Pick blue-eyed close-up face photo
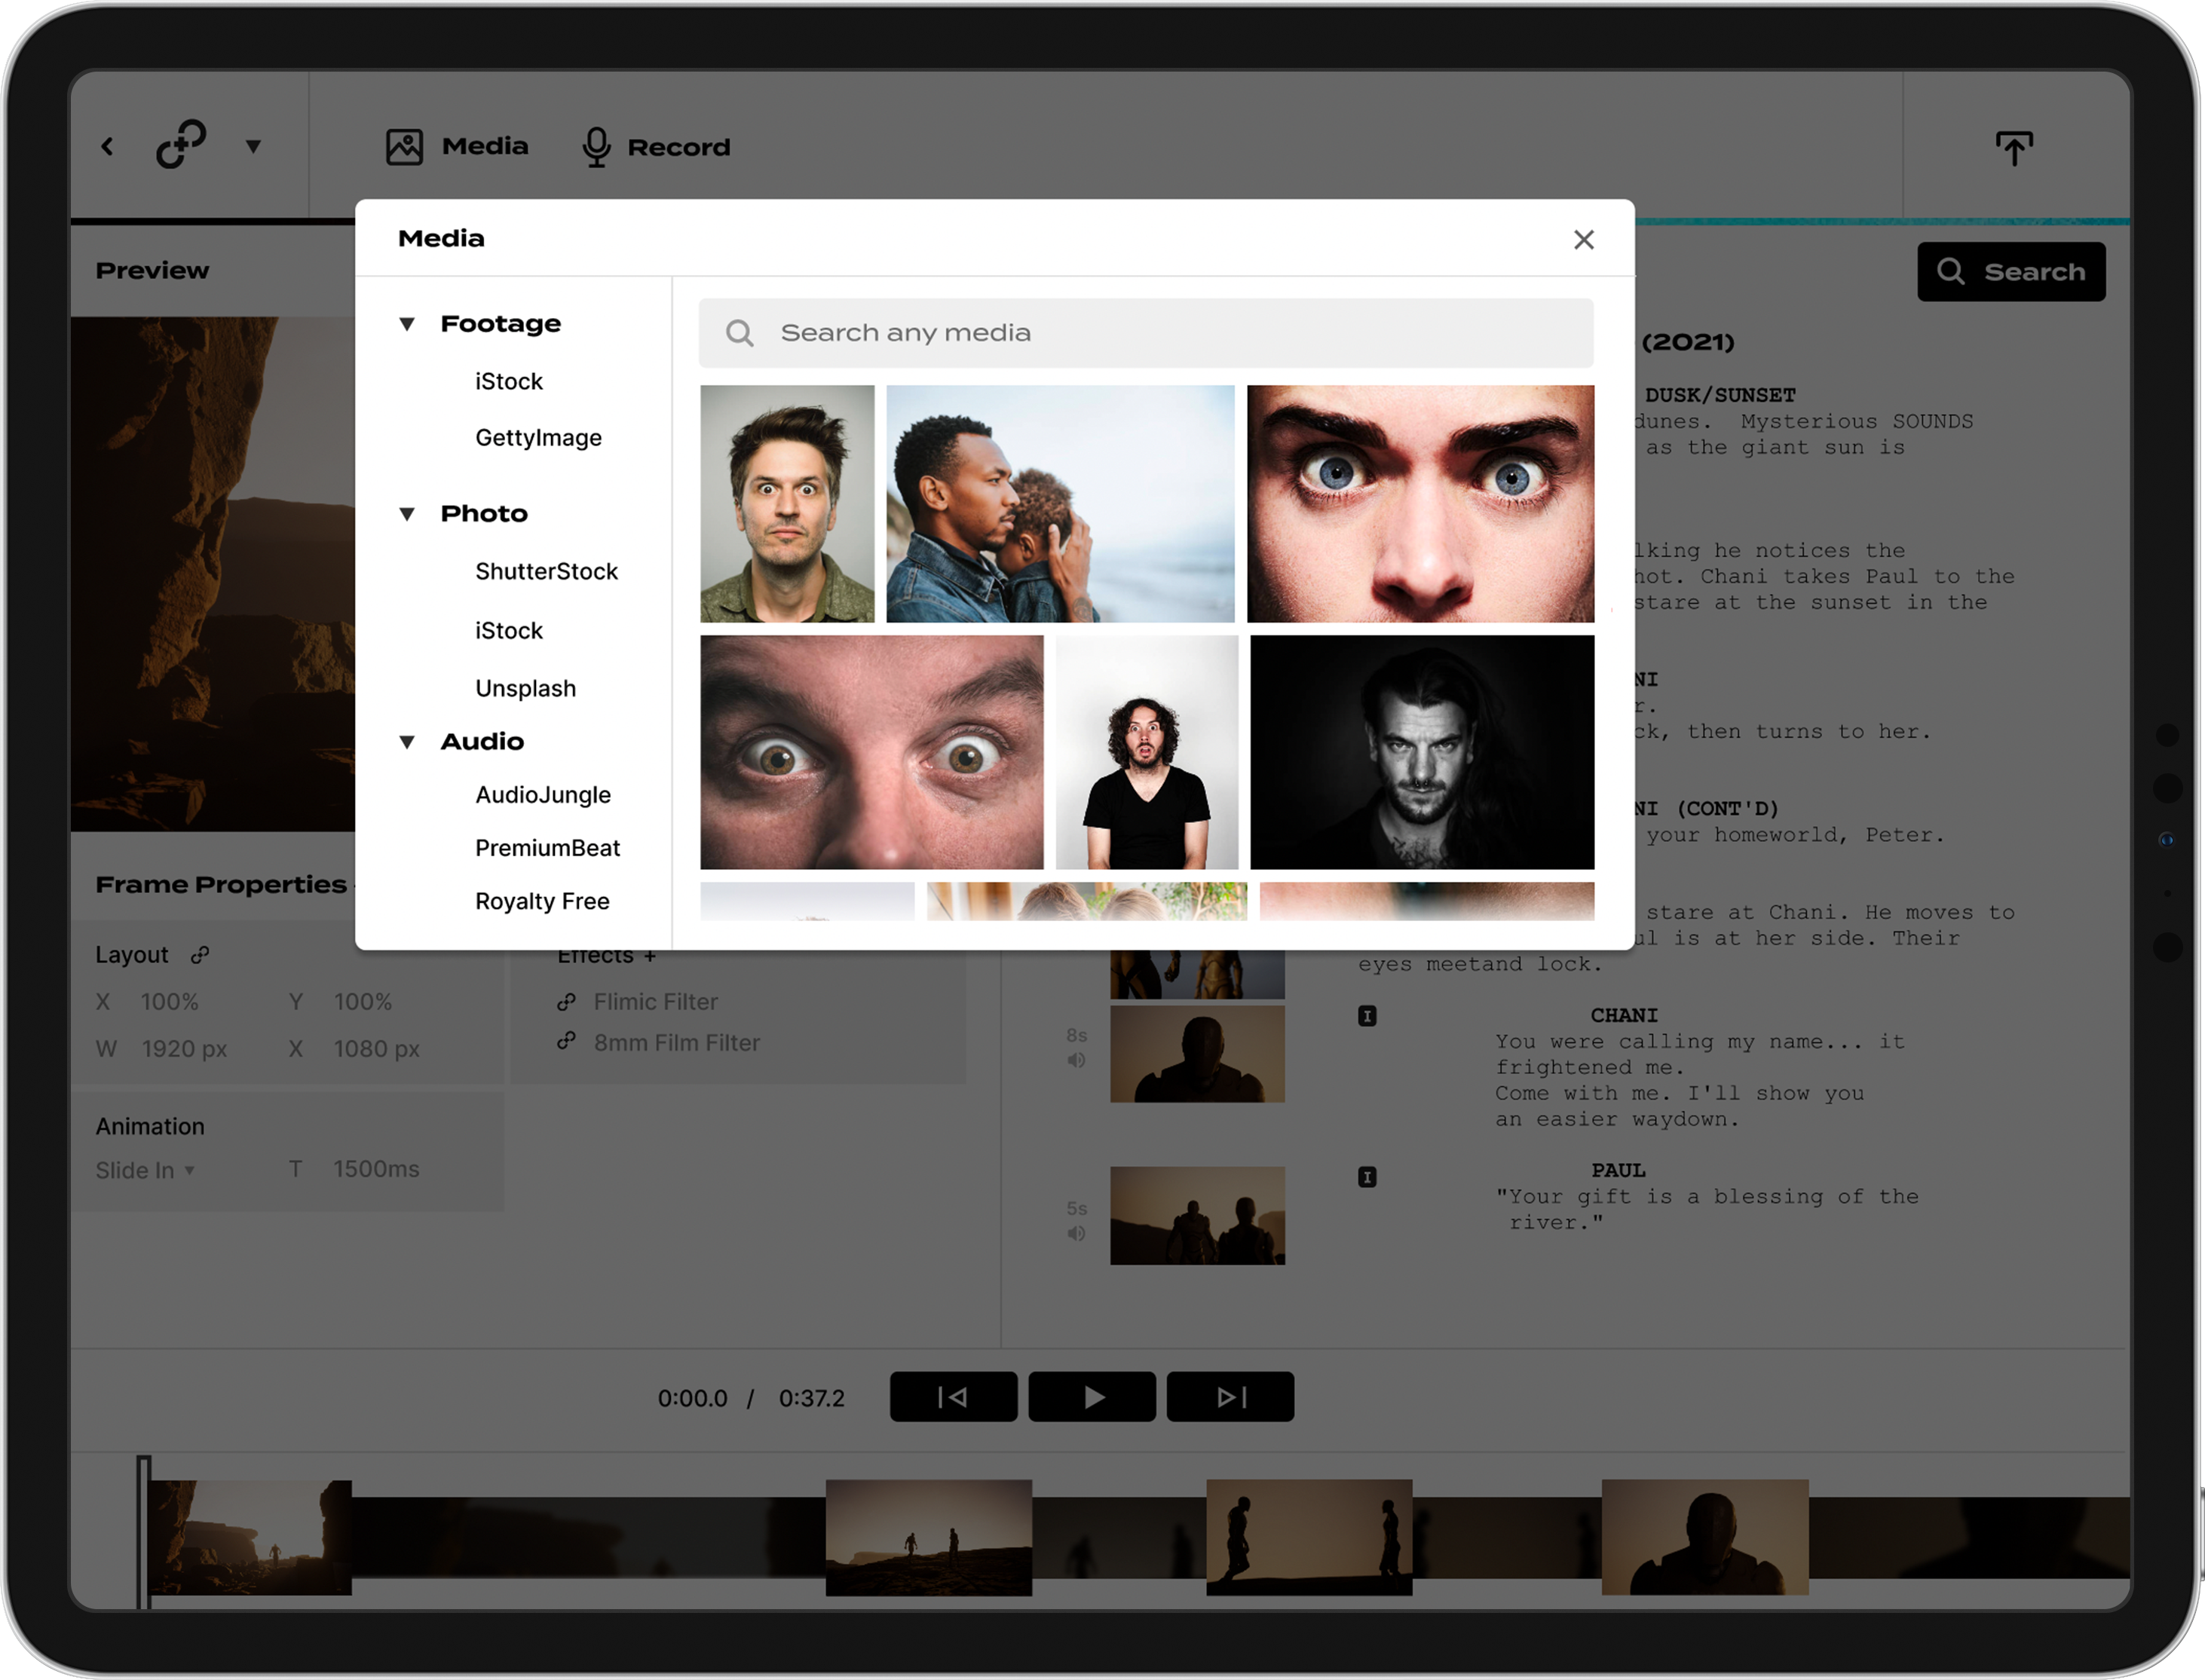2205x1680 pixels. (x=1420, y=504)
